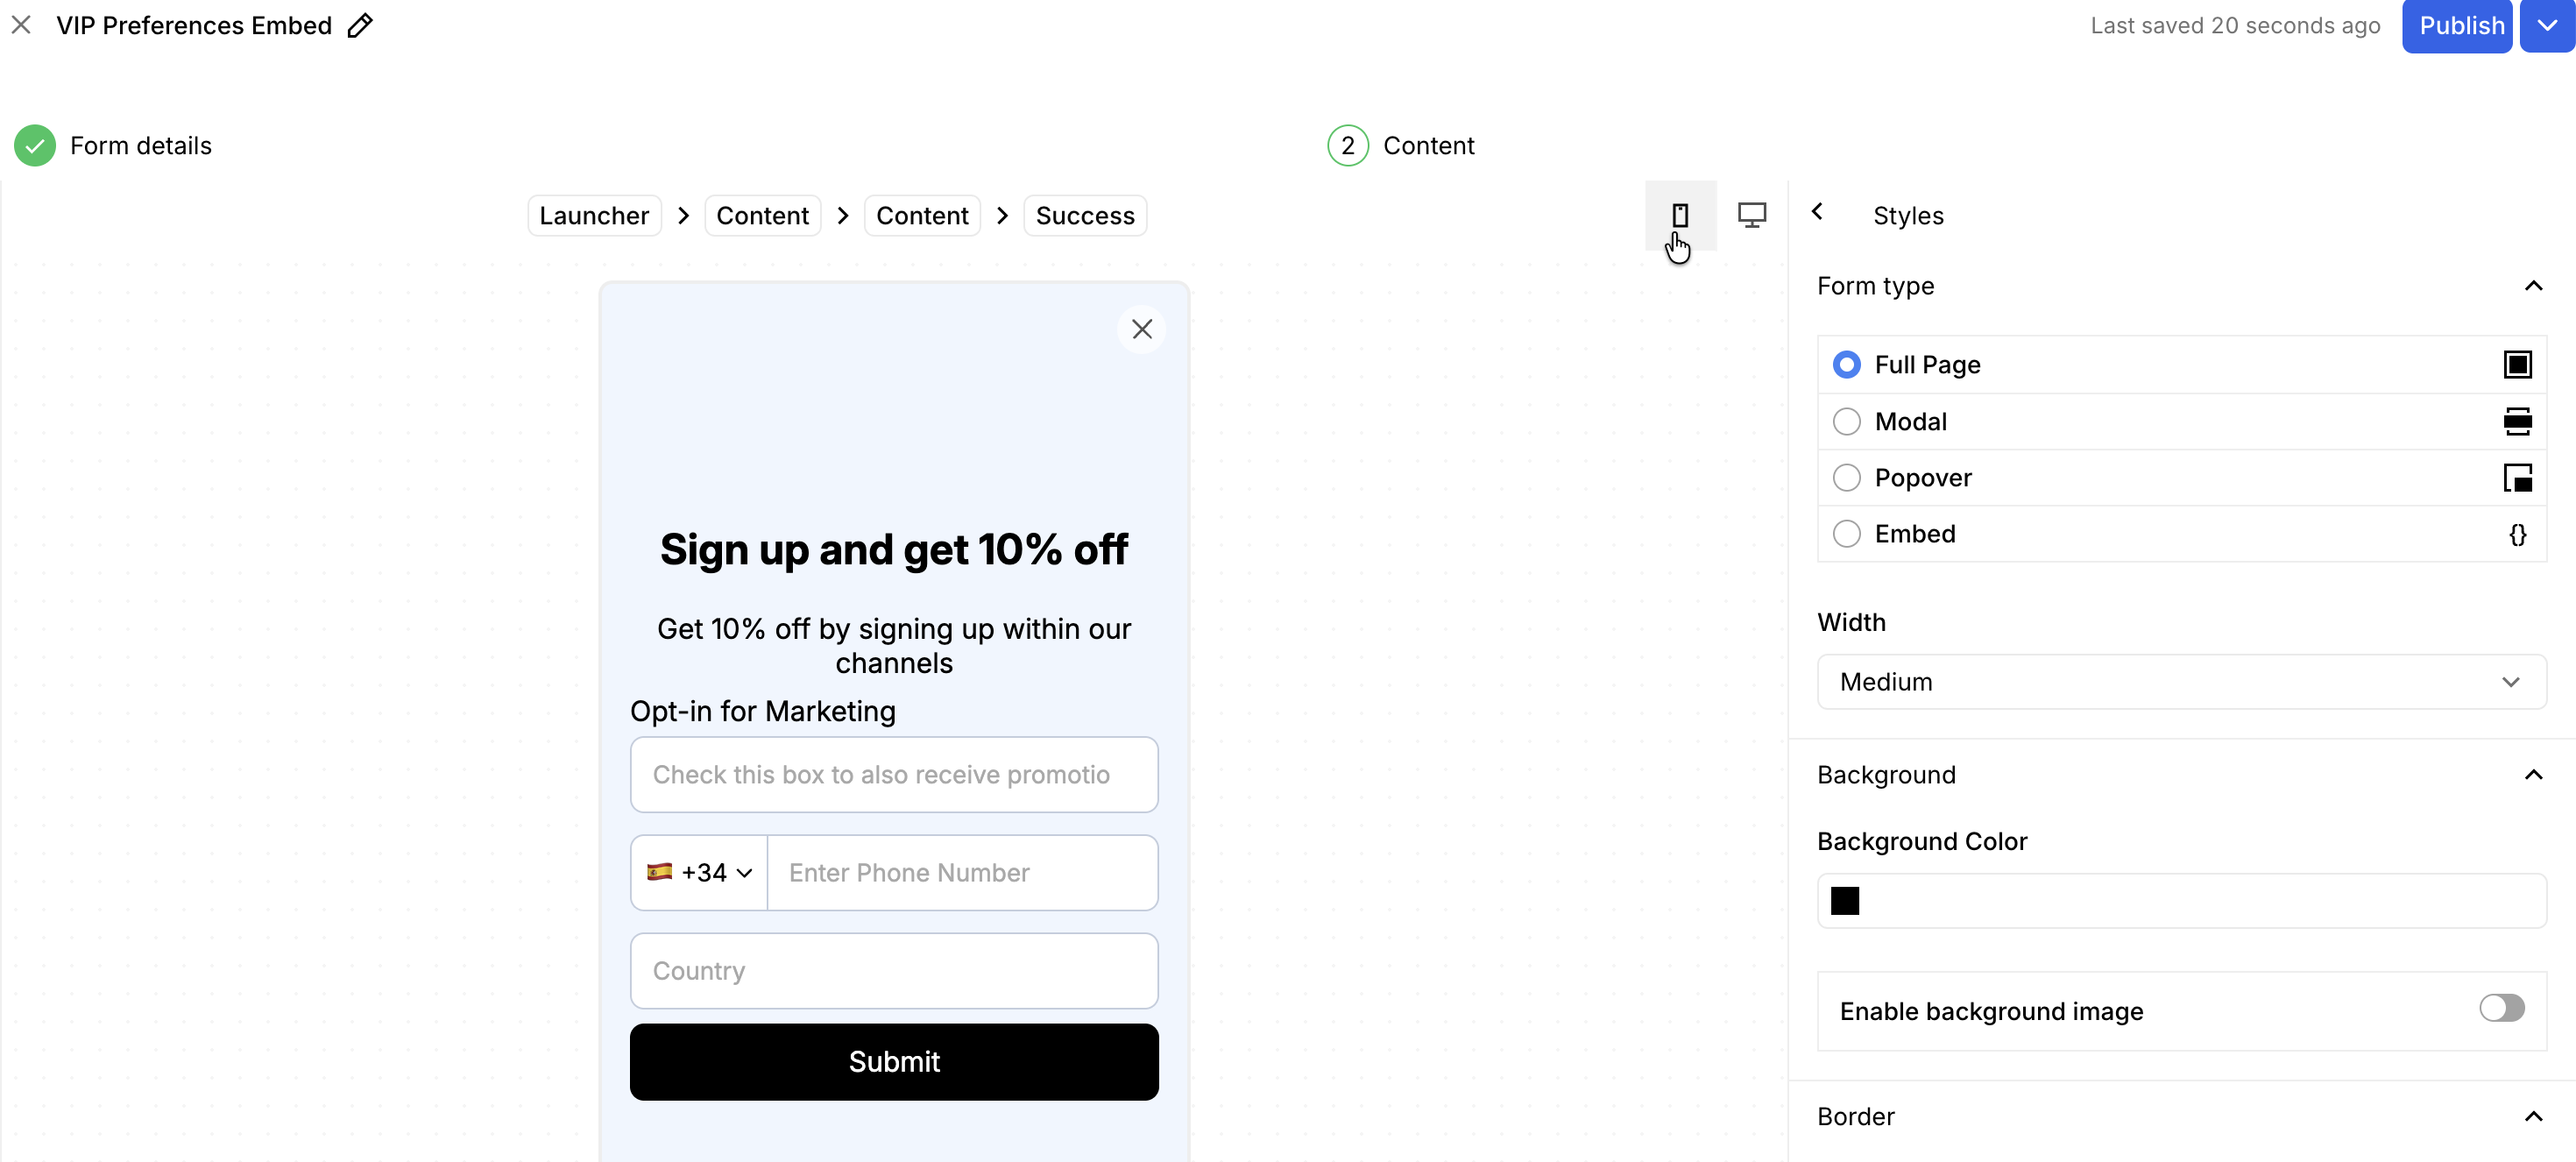
Task: Open the Publish options arrow dropdown
Action: click(x=2546, y=26)
